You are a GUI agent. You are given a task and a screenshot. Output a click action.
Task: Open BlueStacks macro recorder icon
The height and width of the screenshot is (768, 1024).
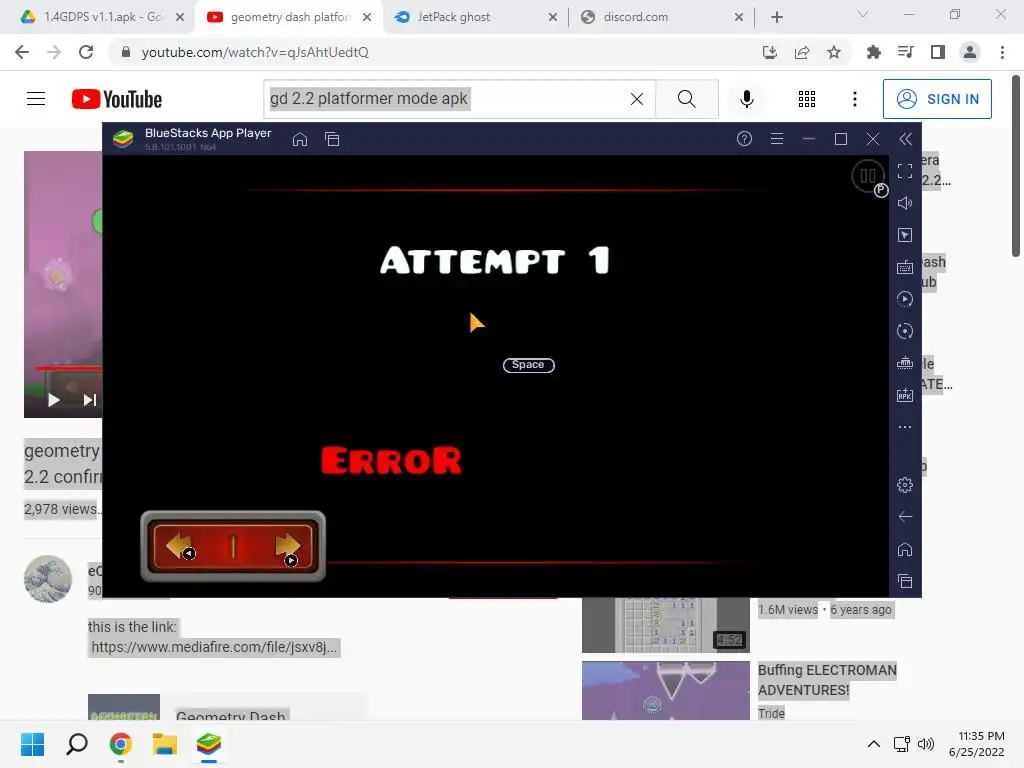904,299
